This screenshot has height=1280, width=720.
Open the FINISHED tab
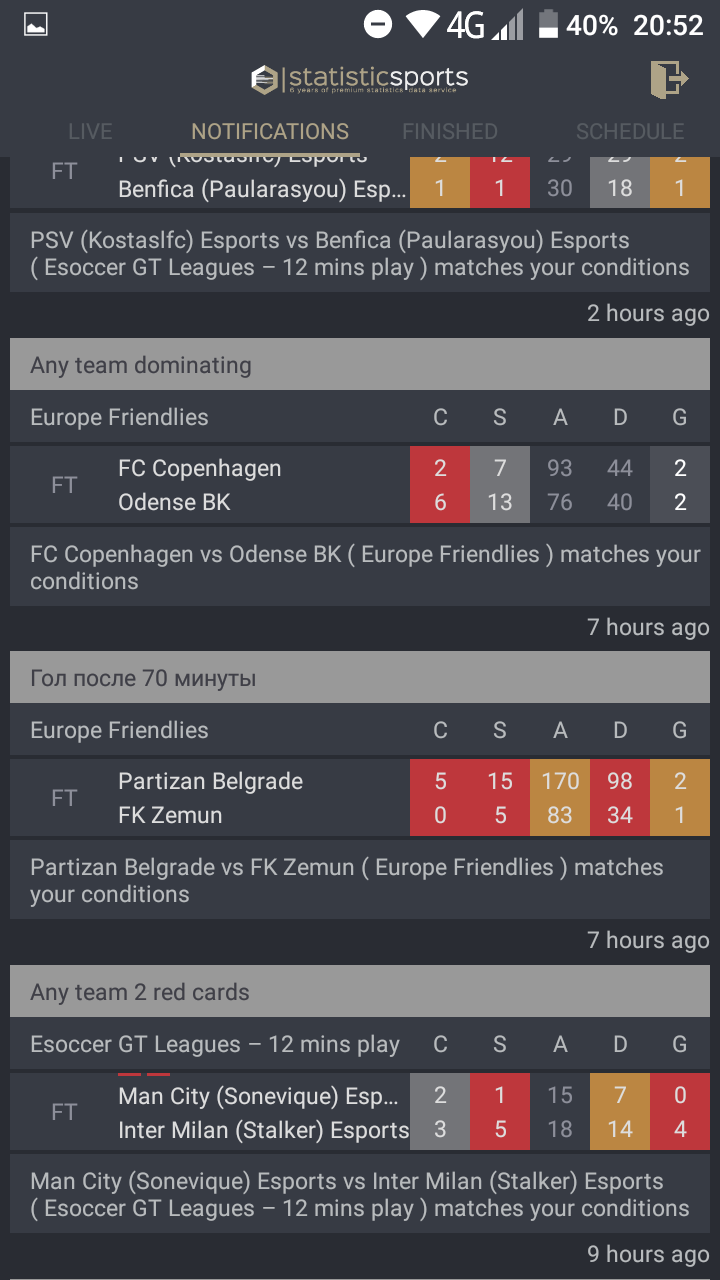coord(450,131)
